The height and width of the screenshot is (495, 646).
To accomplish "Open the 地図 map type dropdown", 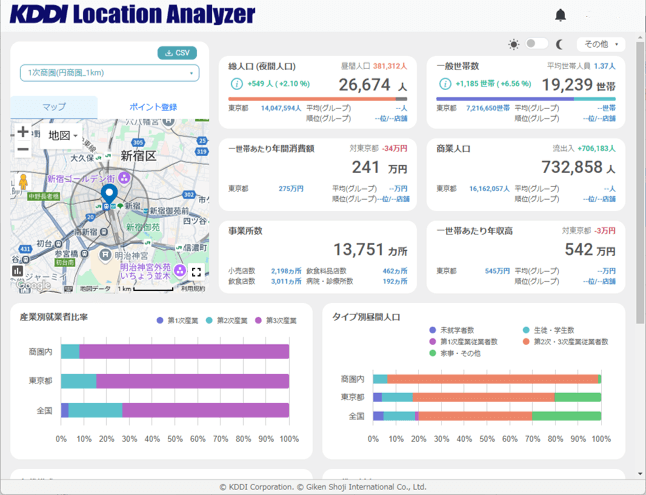I will pos(62,136).
